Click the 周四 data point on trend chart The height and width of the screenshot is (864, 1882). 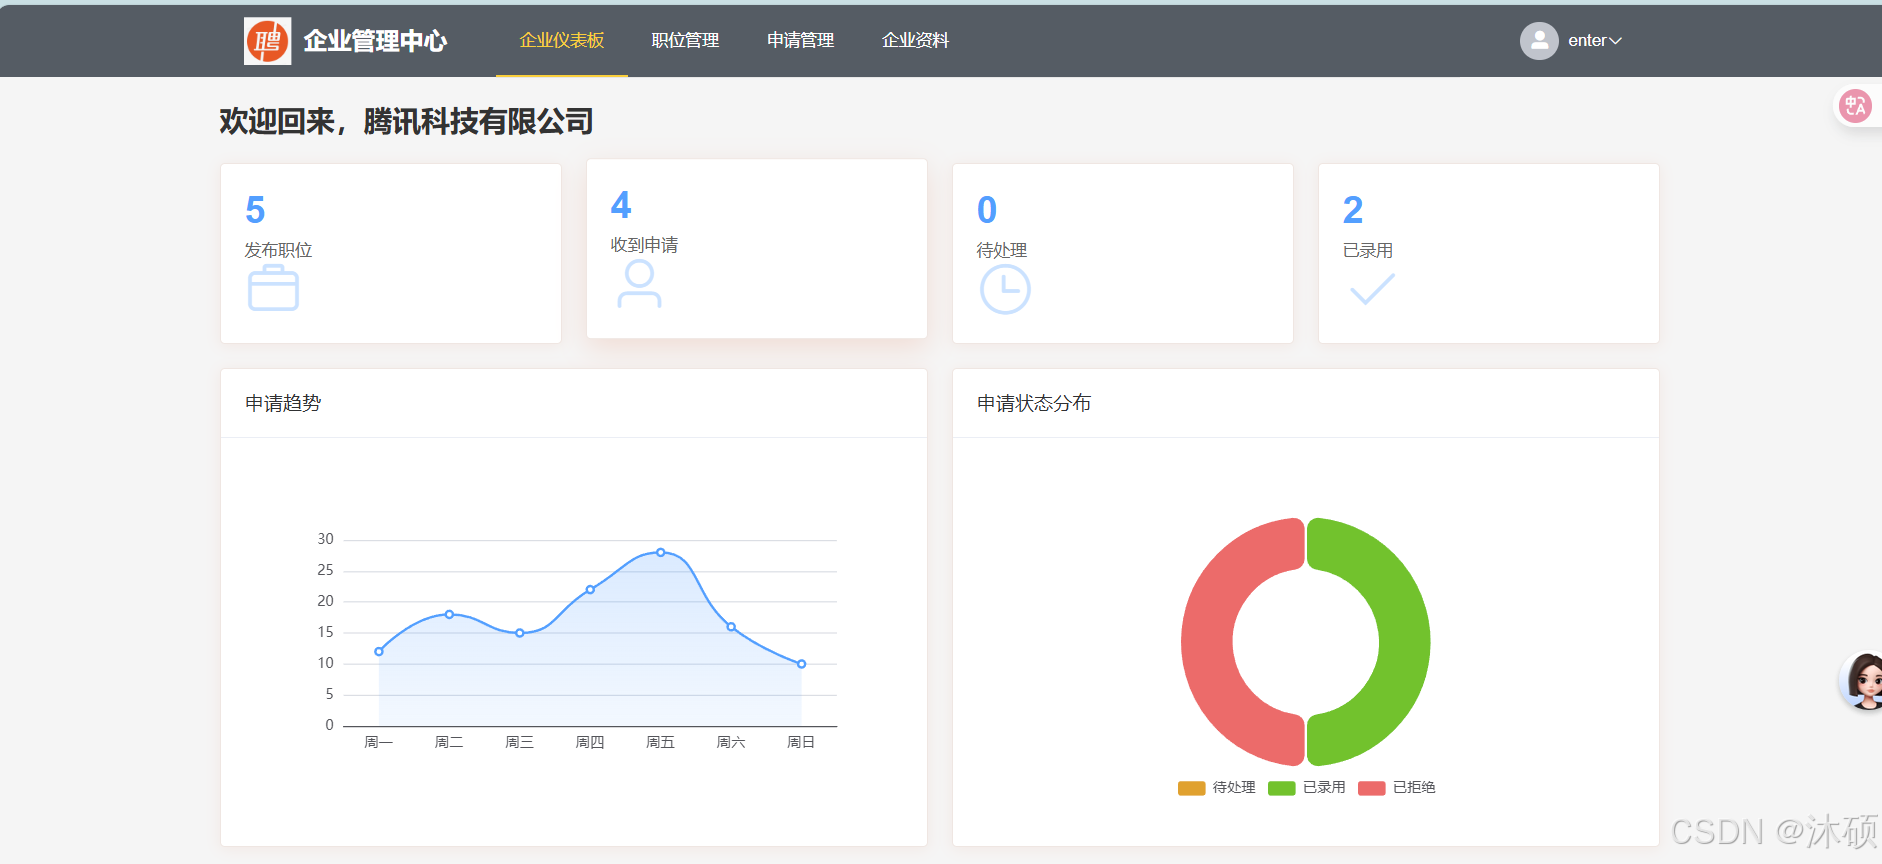click(x=590, y=589)
